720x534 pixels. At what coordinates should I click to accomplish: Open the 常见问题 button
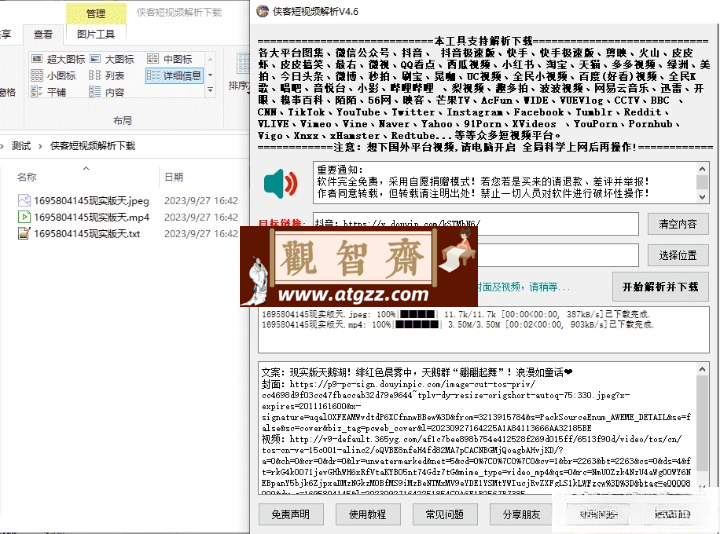[445, 514]
